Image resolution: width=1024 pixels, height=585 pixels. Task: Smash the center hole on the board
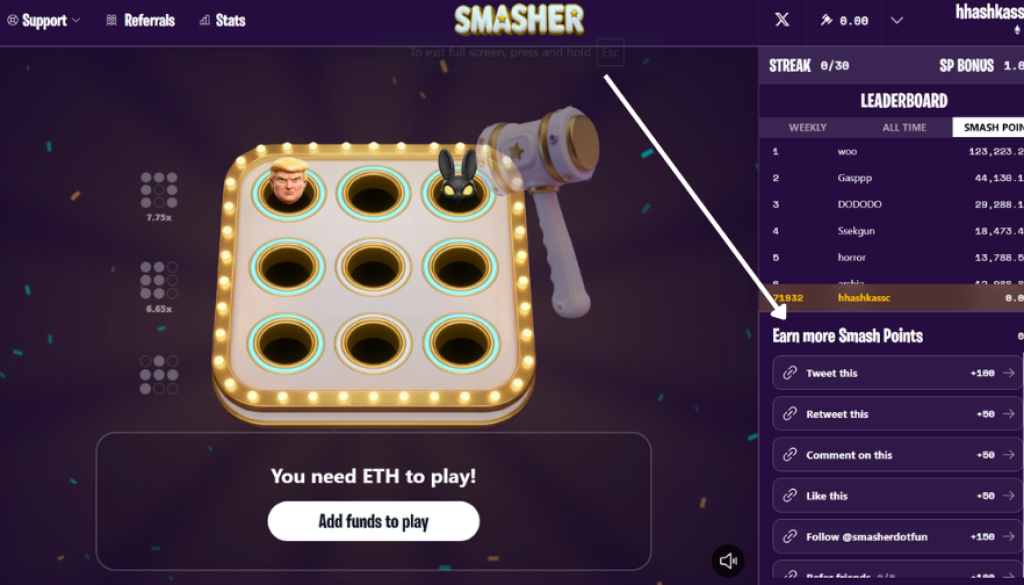(x=374, y=266)
